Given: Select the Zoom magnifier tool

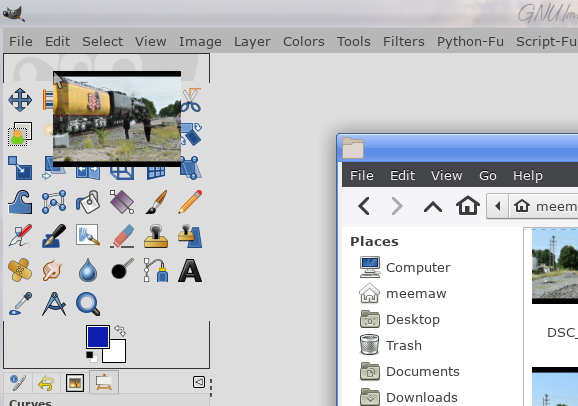Looking at the screenshot, I should coord(88,304).
